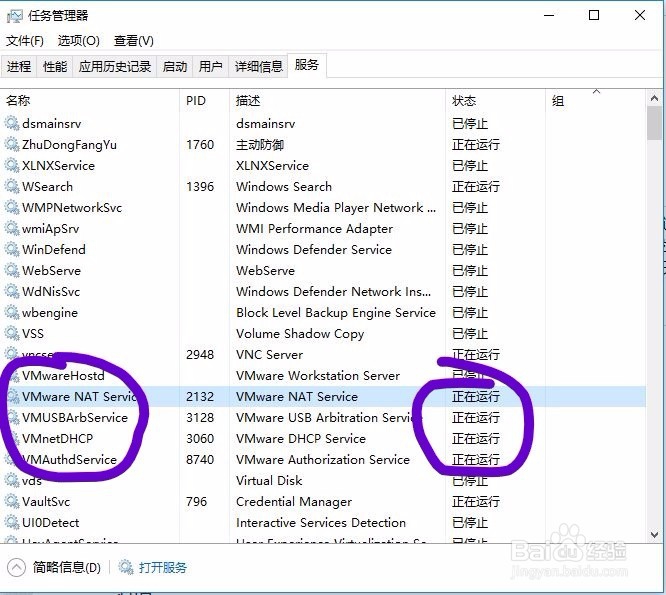The width and height of the screenshot is (666, 595).
Task: Click the gear icon next to WebServe
Action: tap(12, 271)
